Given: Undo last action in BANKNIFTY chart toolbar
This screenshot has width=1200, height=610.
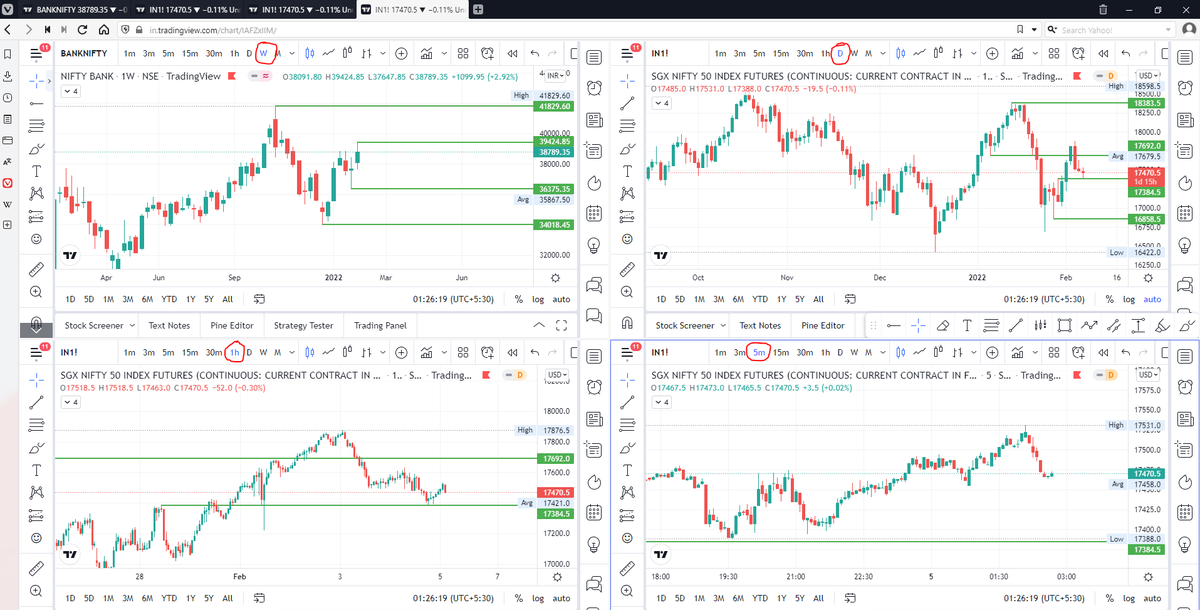Looking at the screenshot, I should point(536,53).
